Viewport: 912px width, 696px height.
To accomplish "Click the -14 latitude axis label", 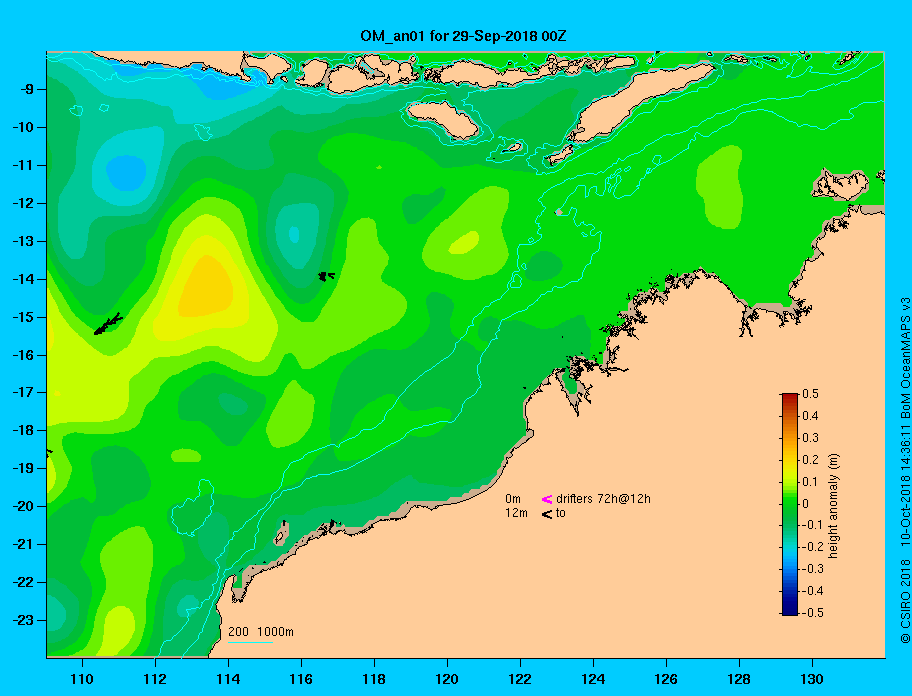I will coord(24,279).
